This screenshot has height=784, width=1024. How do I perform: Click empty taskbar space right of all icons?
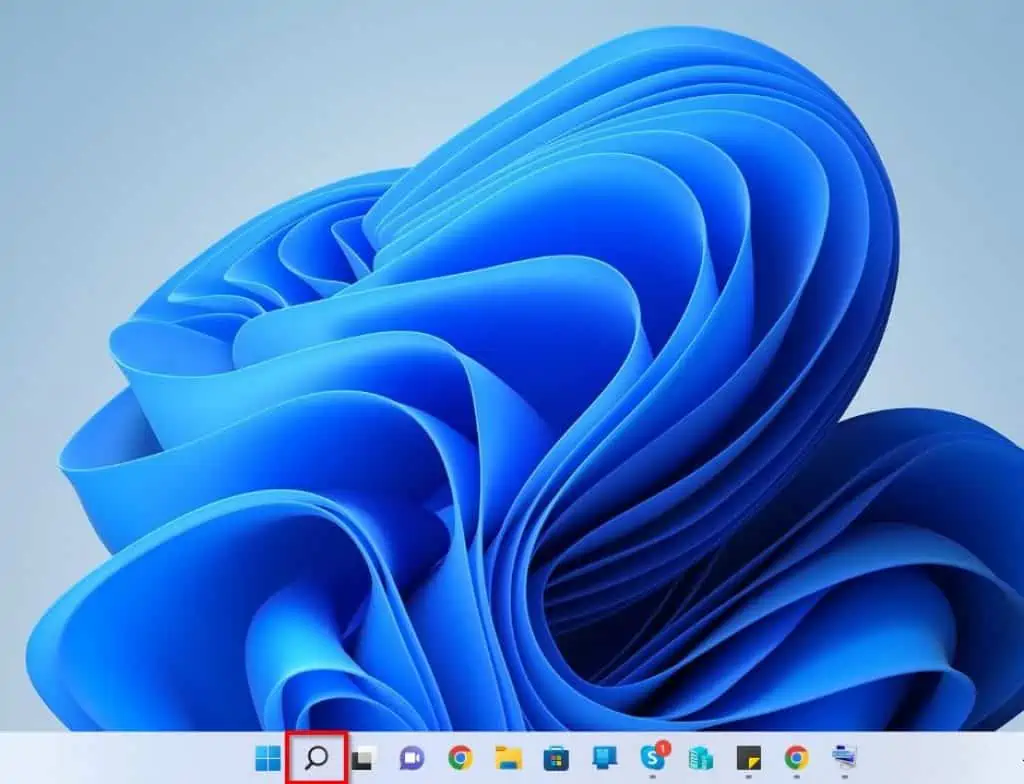coord(940,758)
